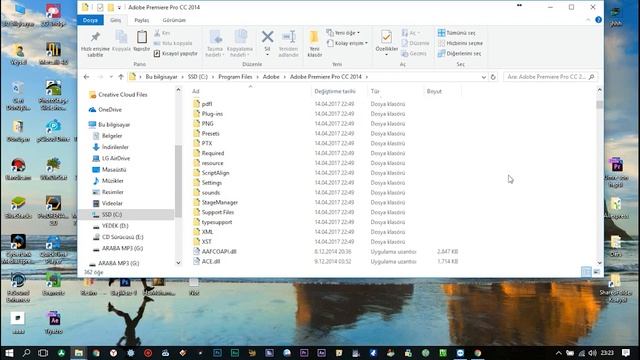Select the Plug-ins folder

pyautogui.click(x=208, y=114)
